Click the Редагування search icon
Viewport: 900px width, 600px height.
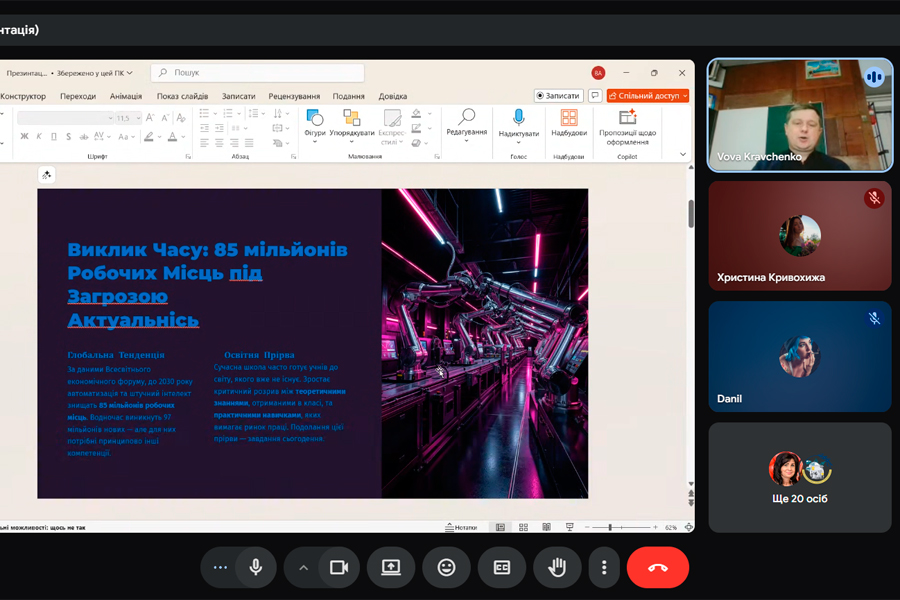point(466,117)
